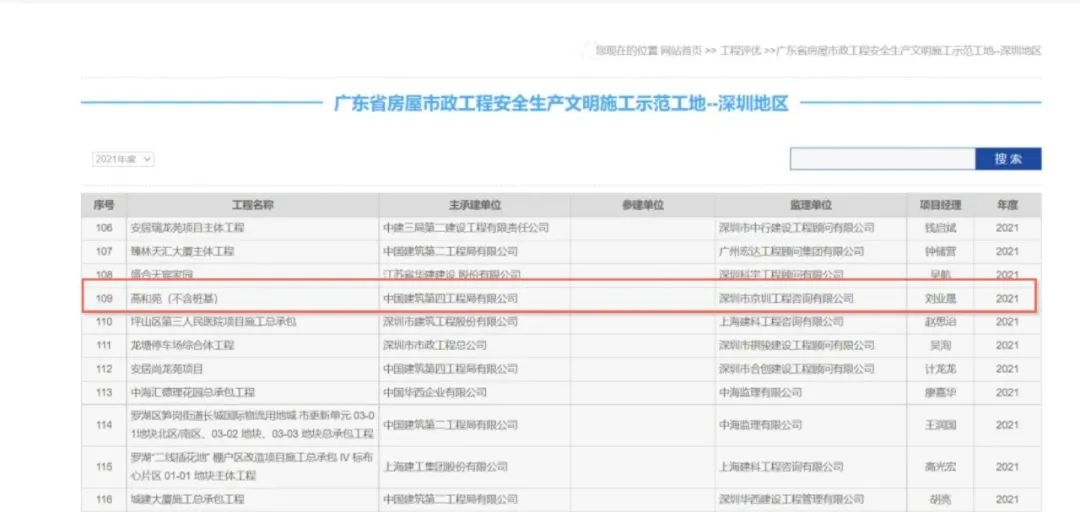Click the 监理单位 column header

point(811,205)
